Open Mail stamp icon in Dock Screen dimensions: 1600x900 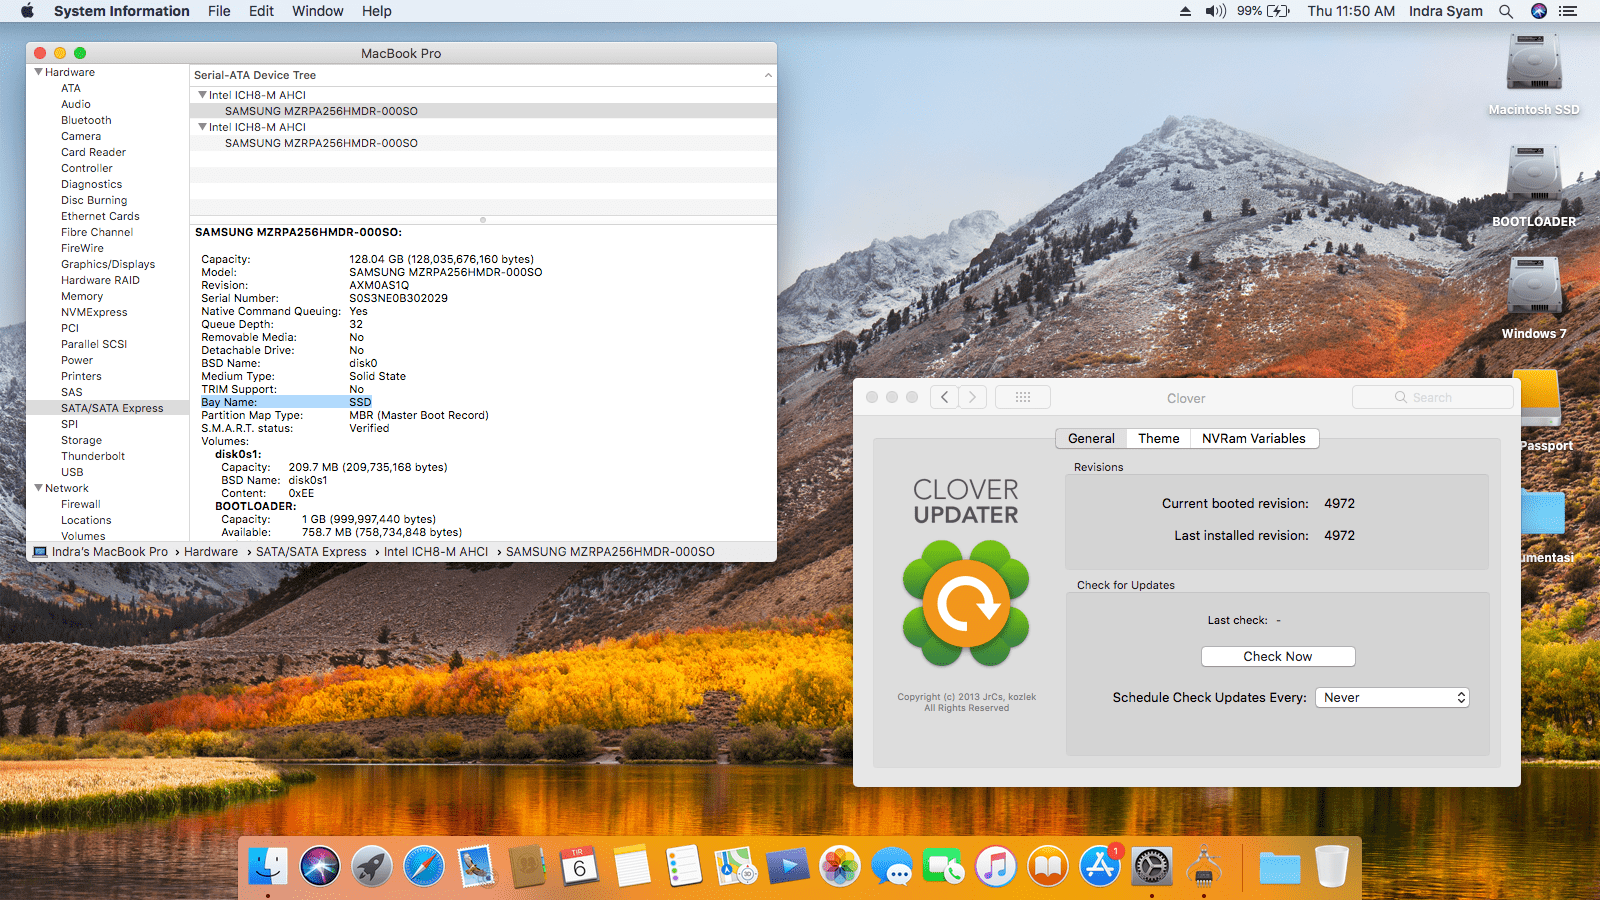tap(476, 866)
